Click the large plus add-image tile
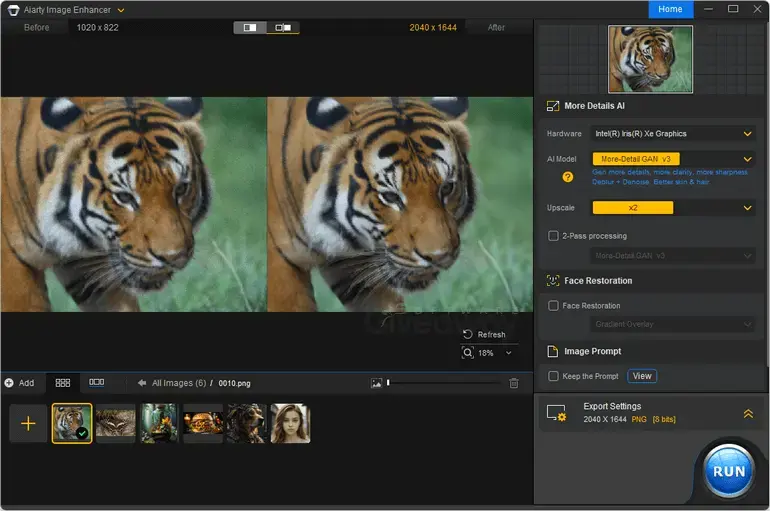 [x=28, y=423]
